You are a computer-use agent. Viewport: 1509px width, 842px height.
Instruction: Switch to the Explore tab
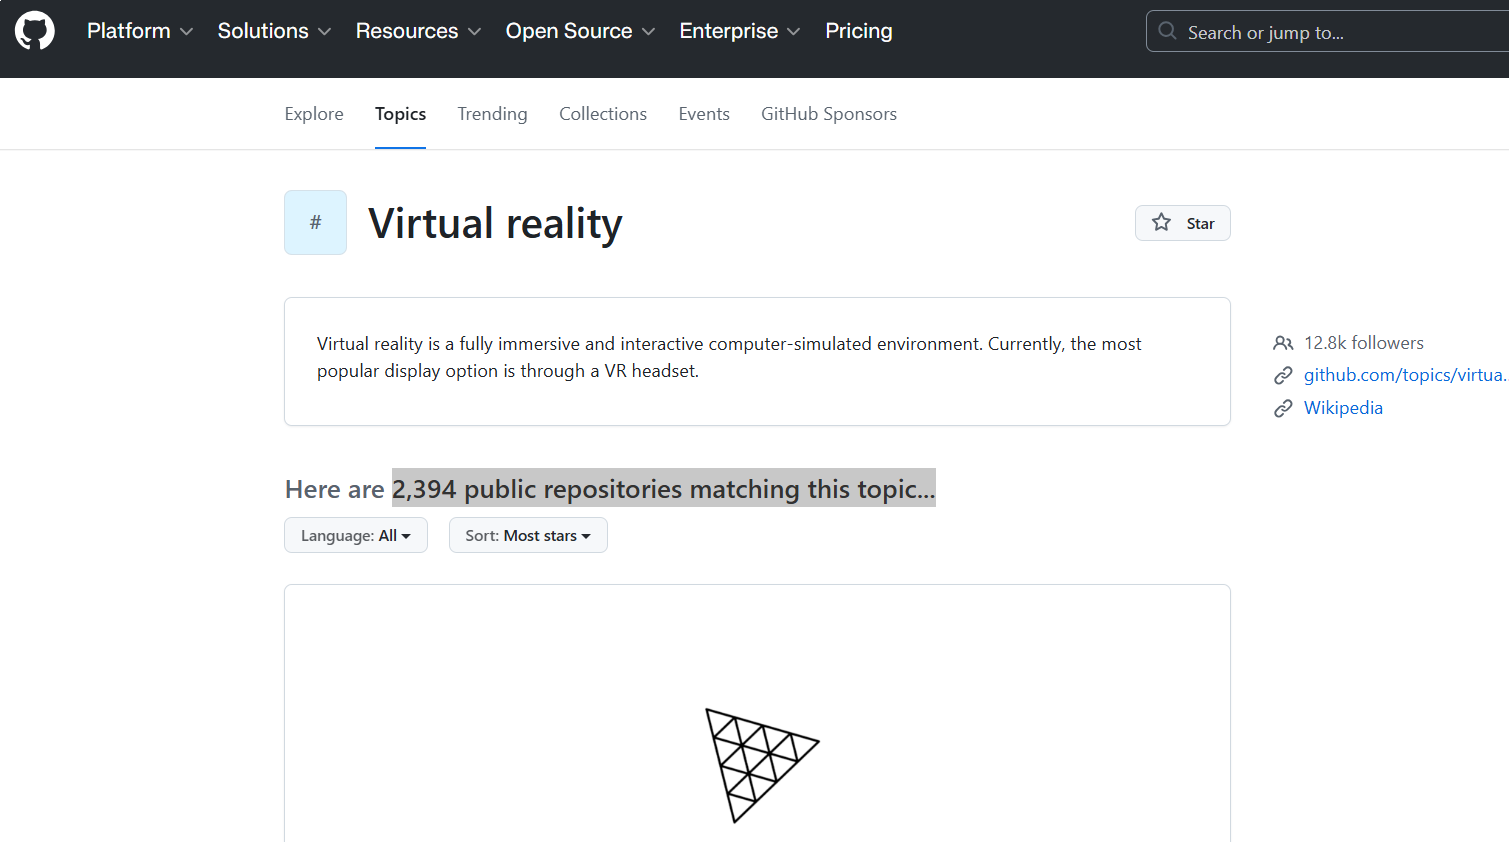(314, 114)
